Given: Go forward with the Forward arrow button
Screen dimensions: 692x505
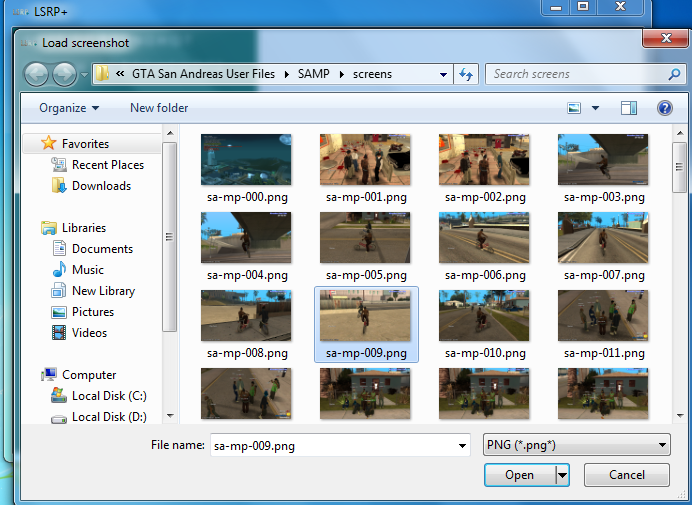Looking at the screenshot, I should (64, 74).
